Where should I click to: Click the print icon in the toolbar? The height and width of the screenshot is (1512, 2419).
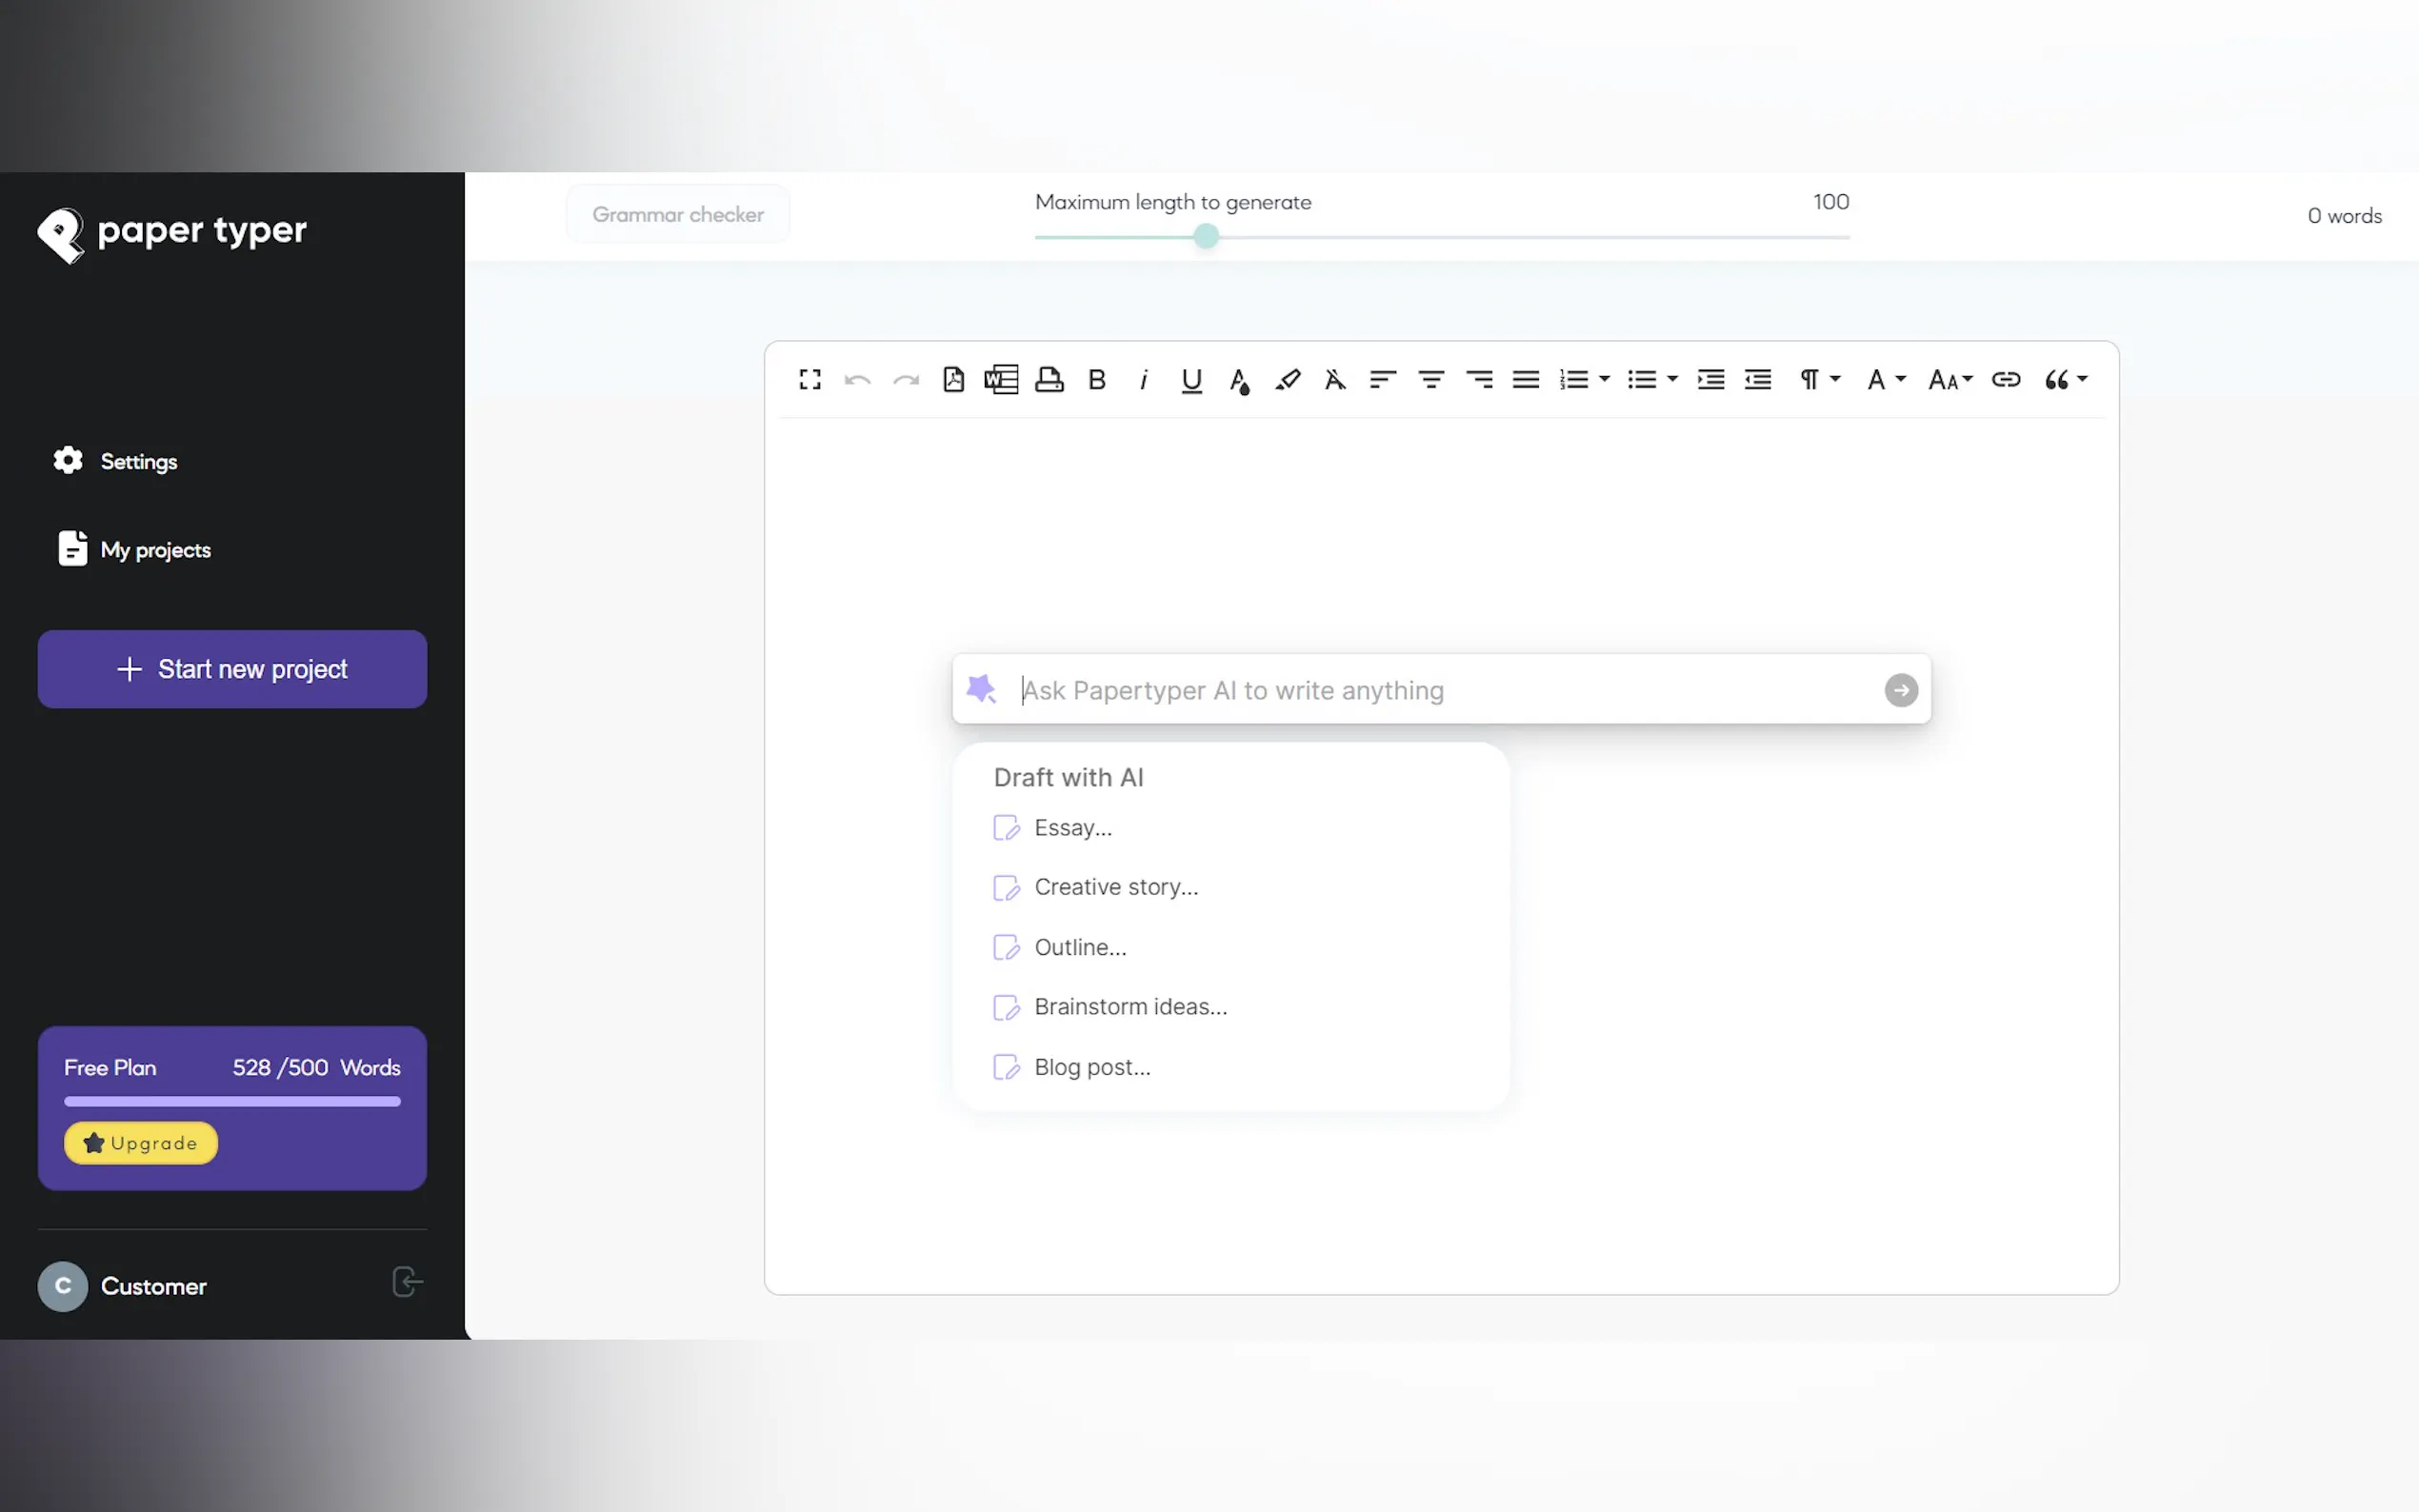pyautogui.click(x=1048, y=379)
